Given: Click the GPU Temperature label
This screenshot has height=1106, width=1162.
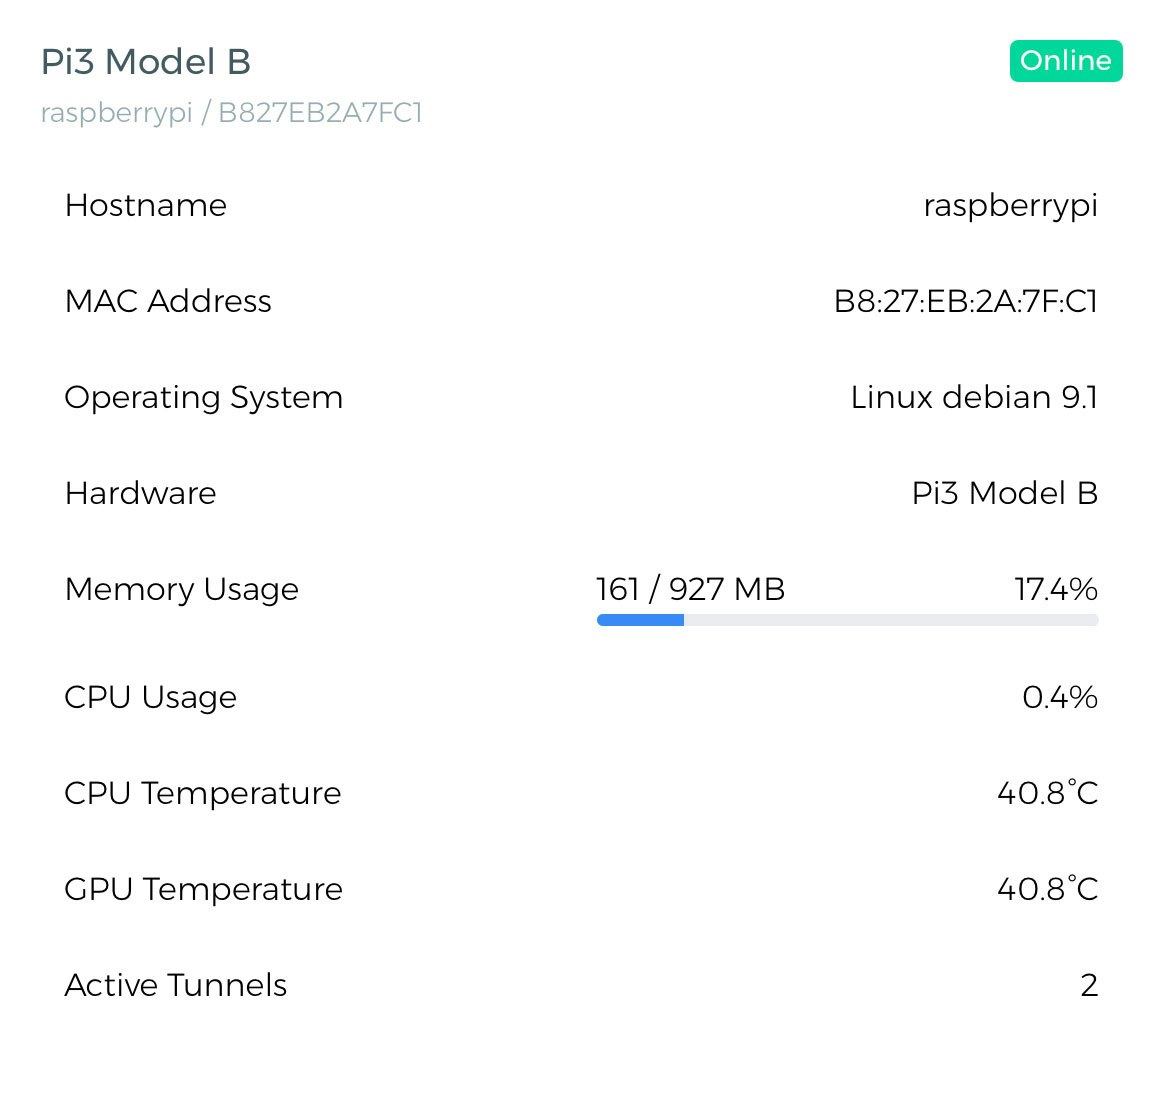Looking at the screenshot, I should click(204, 889).
